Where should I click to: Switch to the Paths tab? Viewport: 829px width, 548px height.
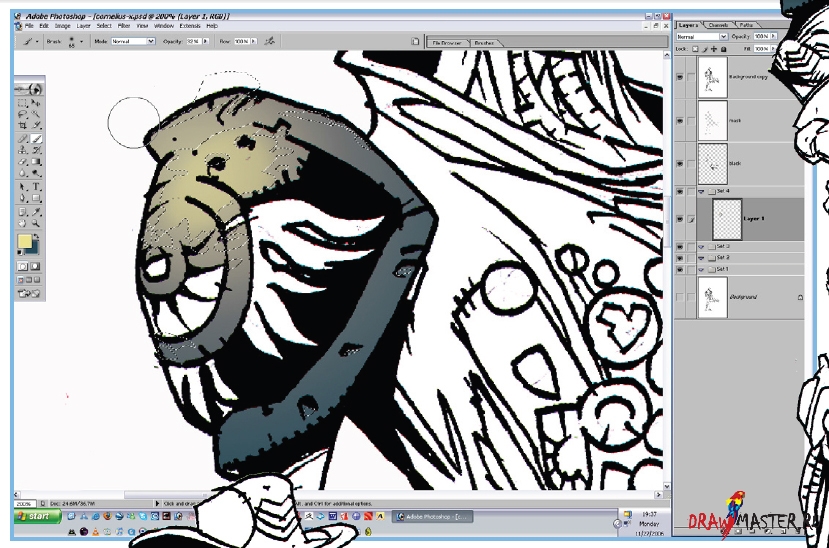[x=746, y=25]
